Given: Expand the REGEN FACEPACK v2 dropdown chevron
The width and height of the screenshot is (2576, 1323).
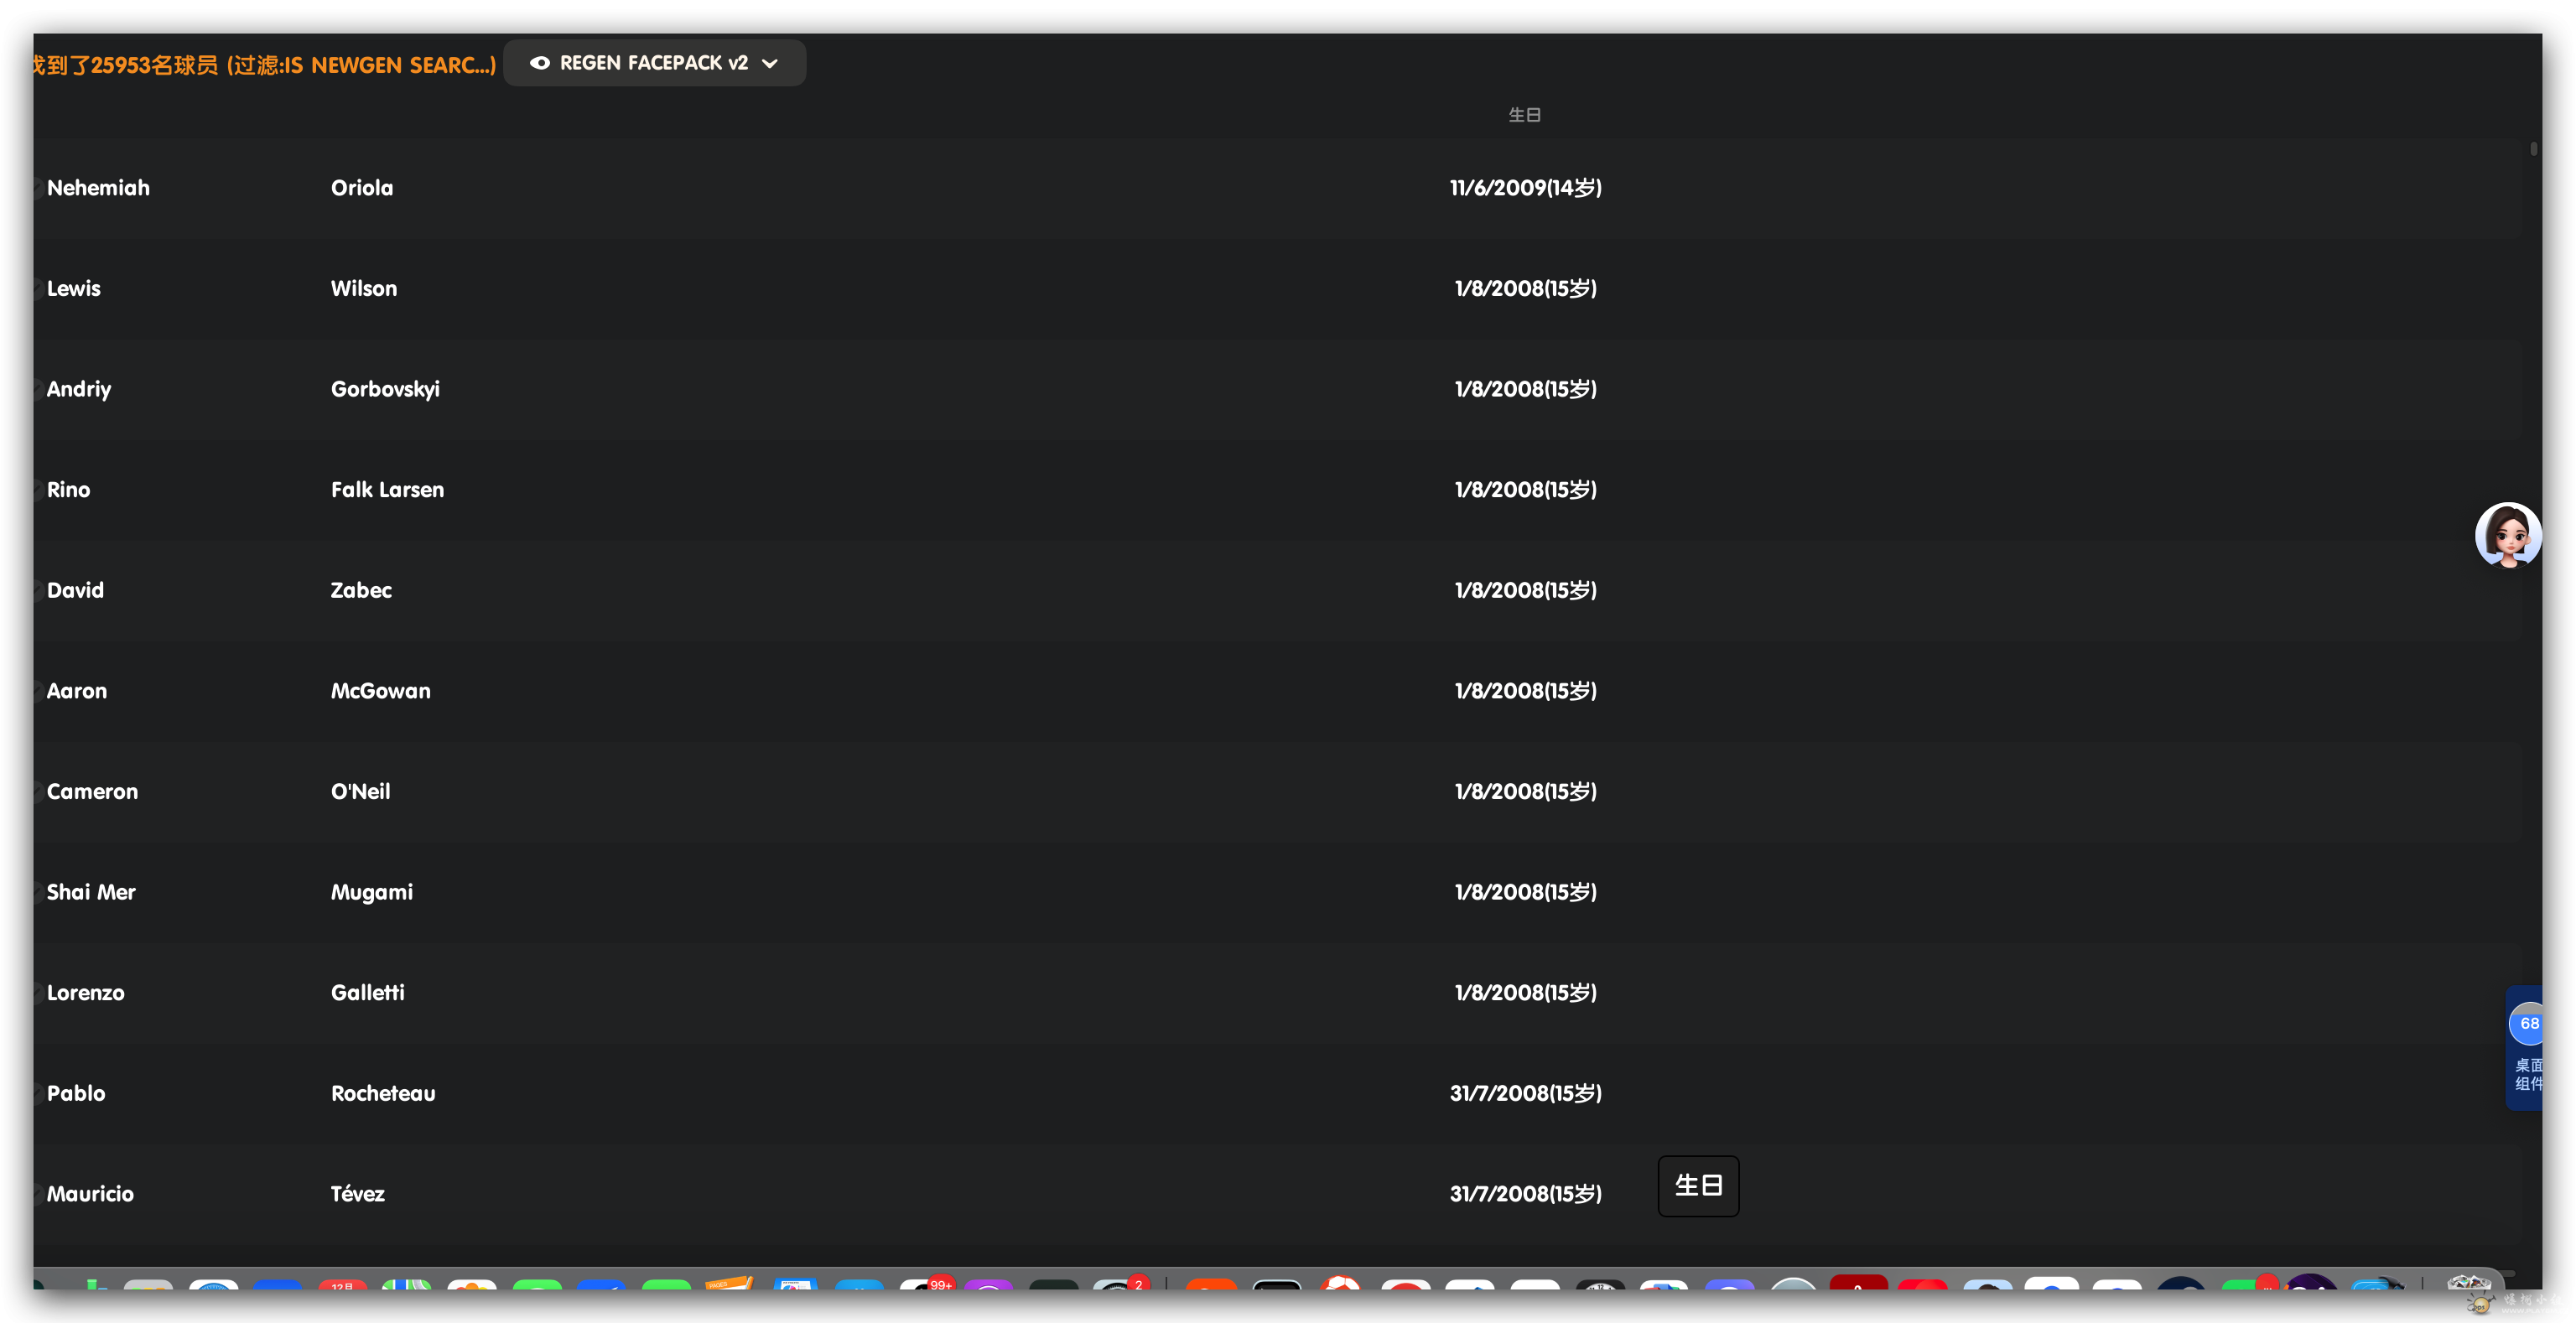Looking at the screenshot, I should pyautogui.click(x=770, y=62).
